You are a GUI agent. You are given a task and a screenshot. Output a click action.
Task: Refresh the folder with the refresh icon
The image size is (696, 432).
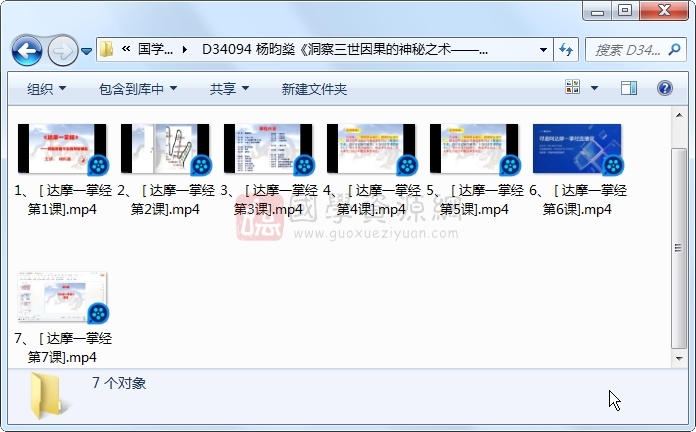click(566, 50)
